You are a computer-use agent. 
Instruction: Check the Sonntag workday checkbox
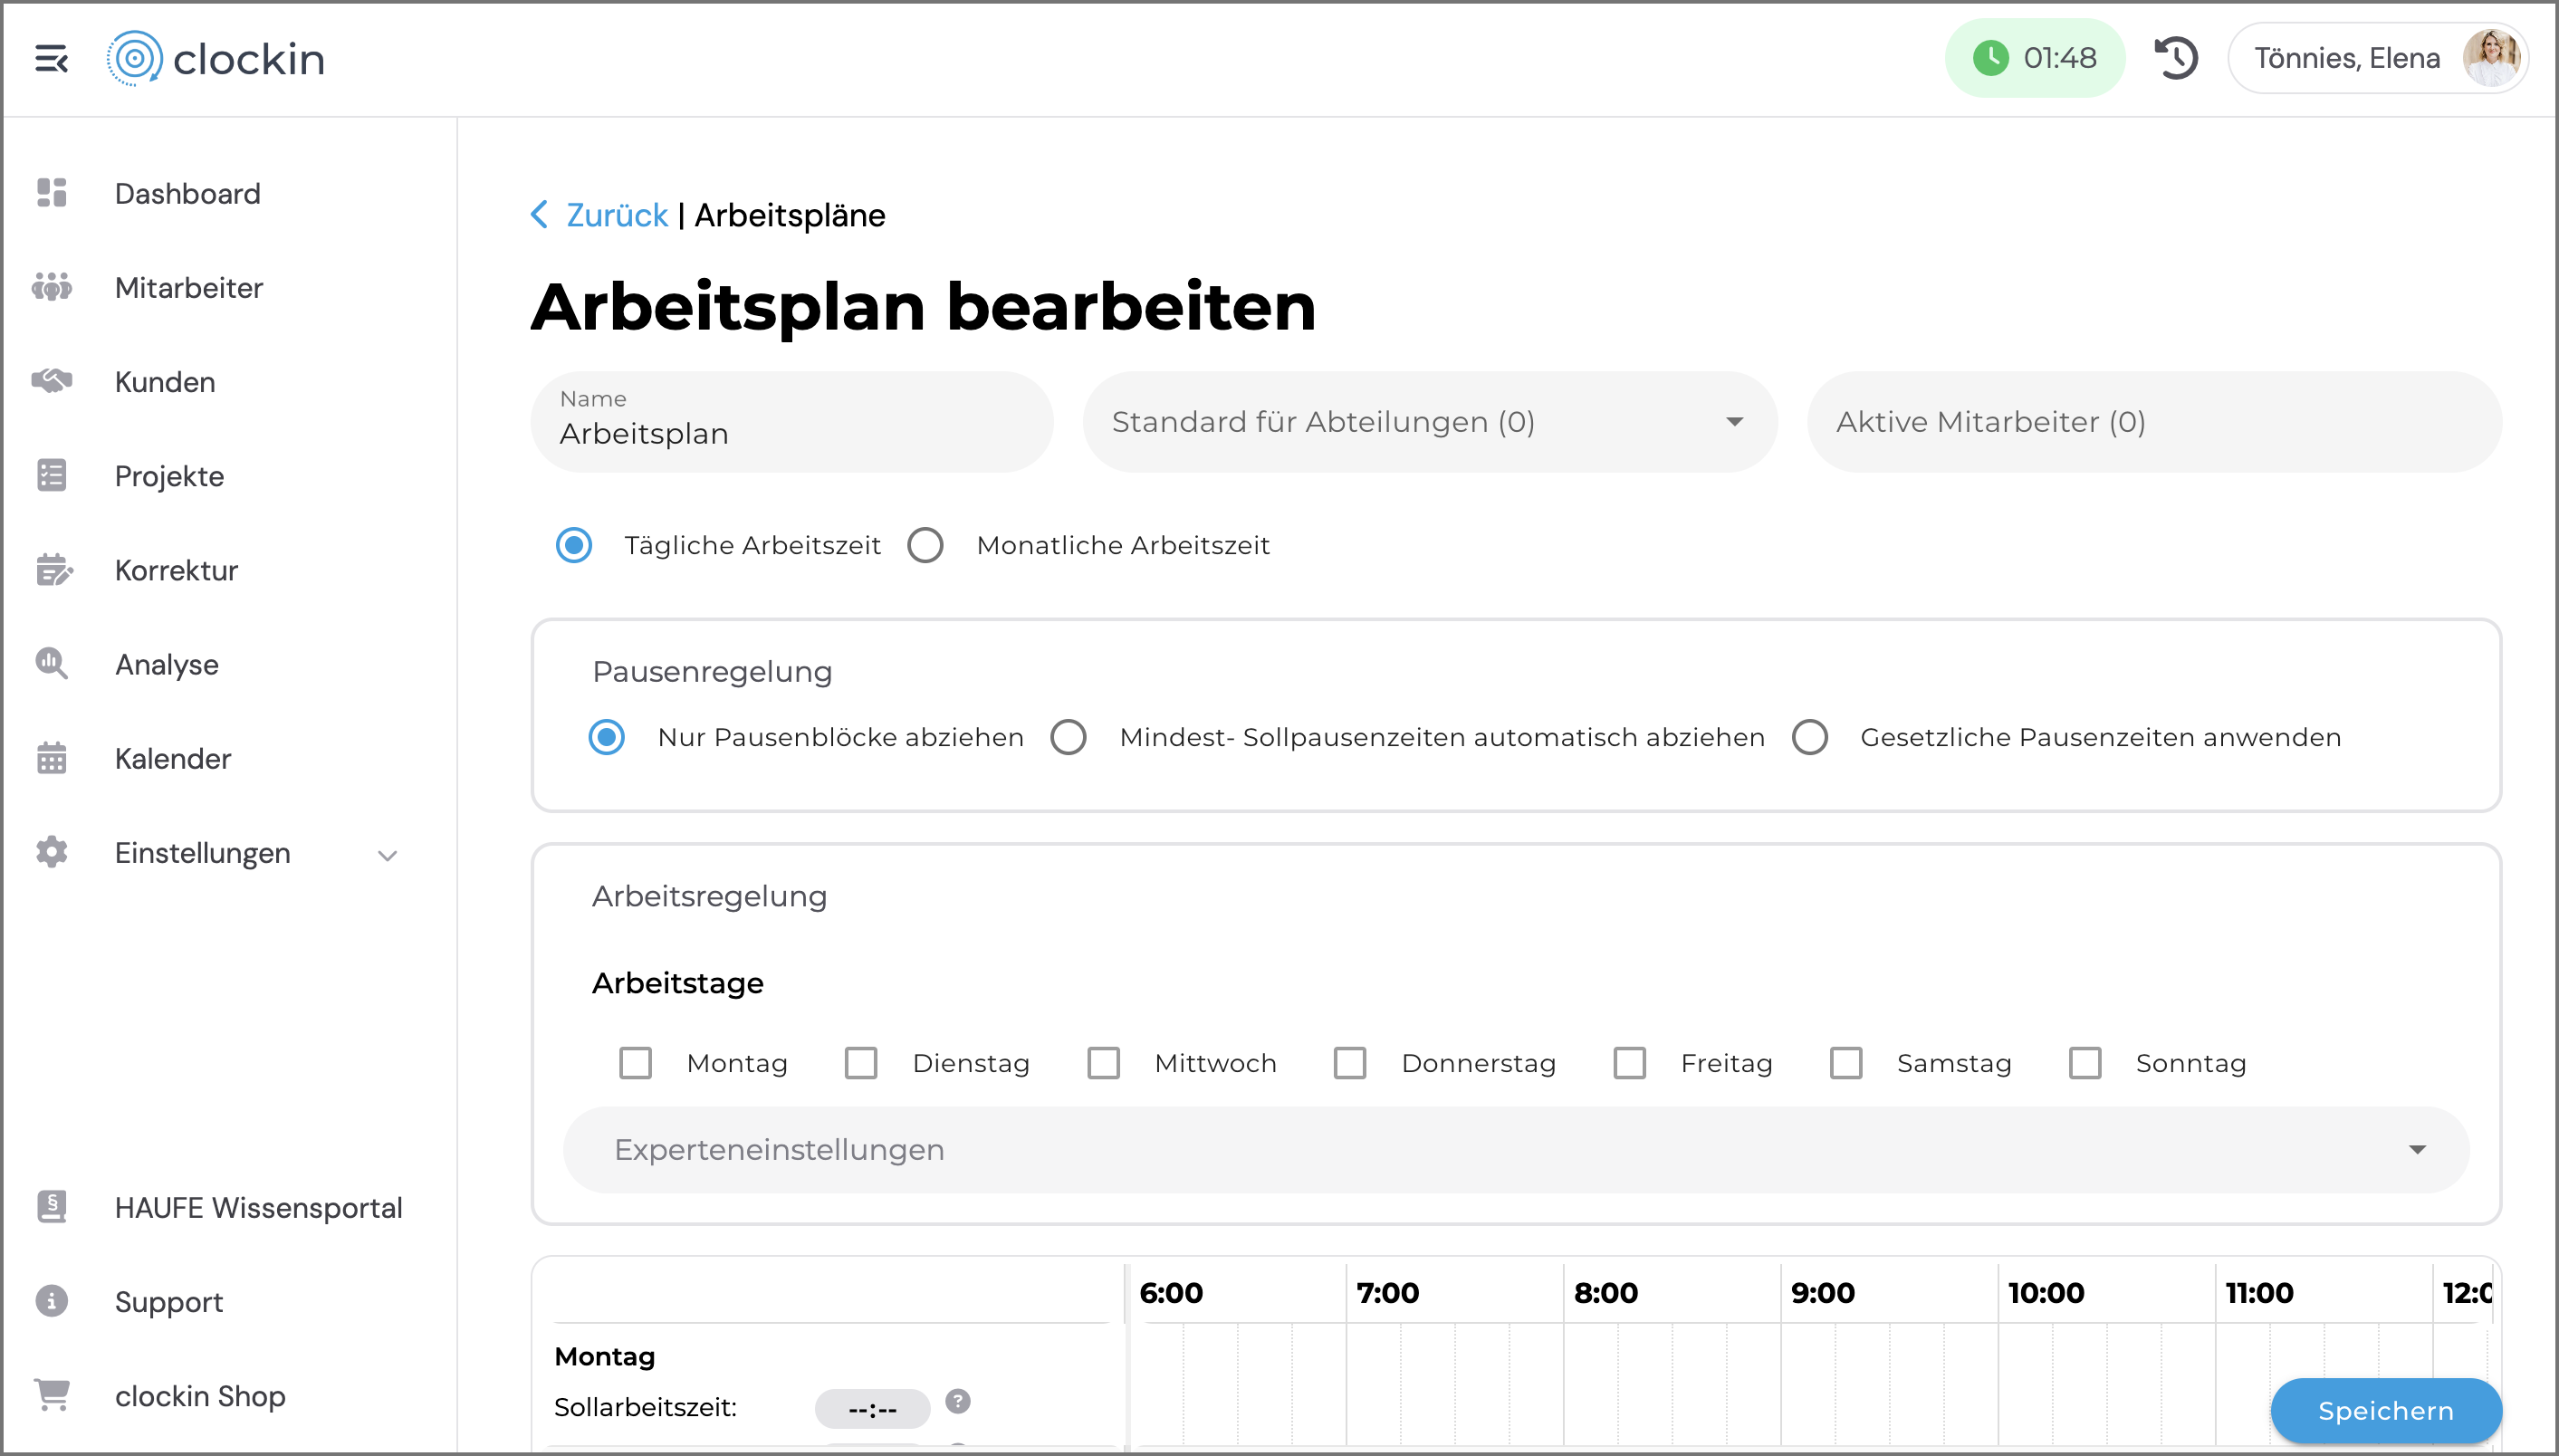[x=2085, y=1062]
